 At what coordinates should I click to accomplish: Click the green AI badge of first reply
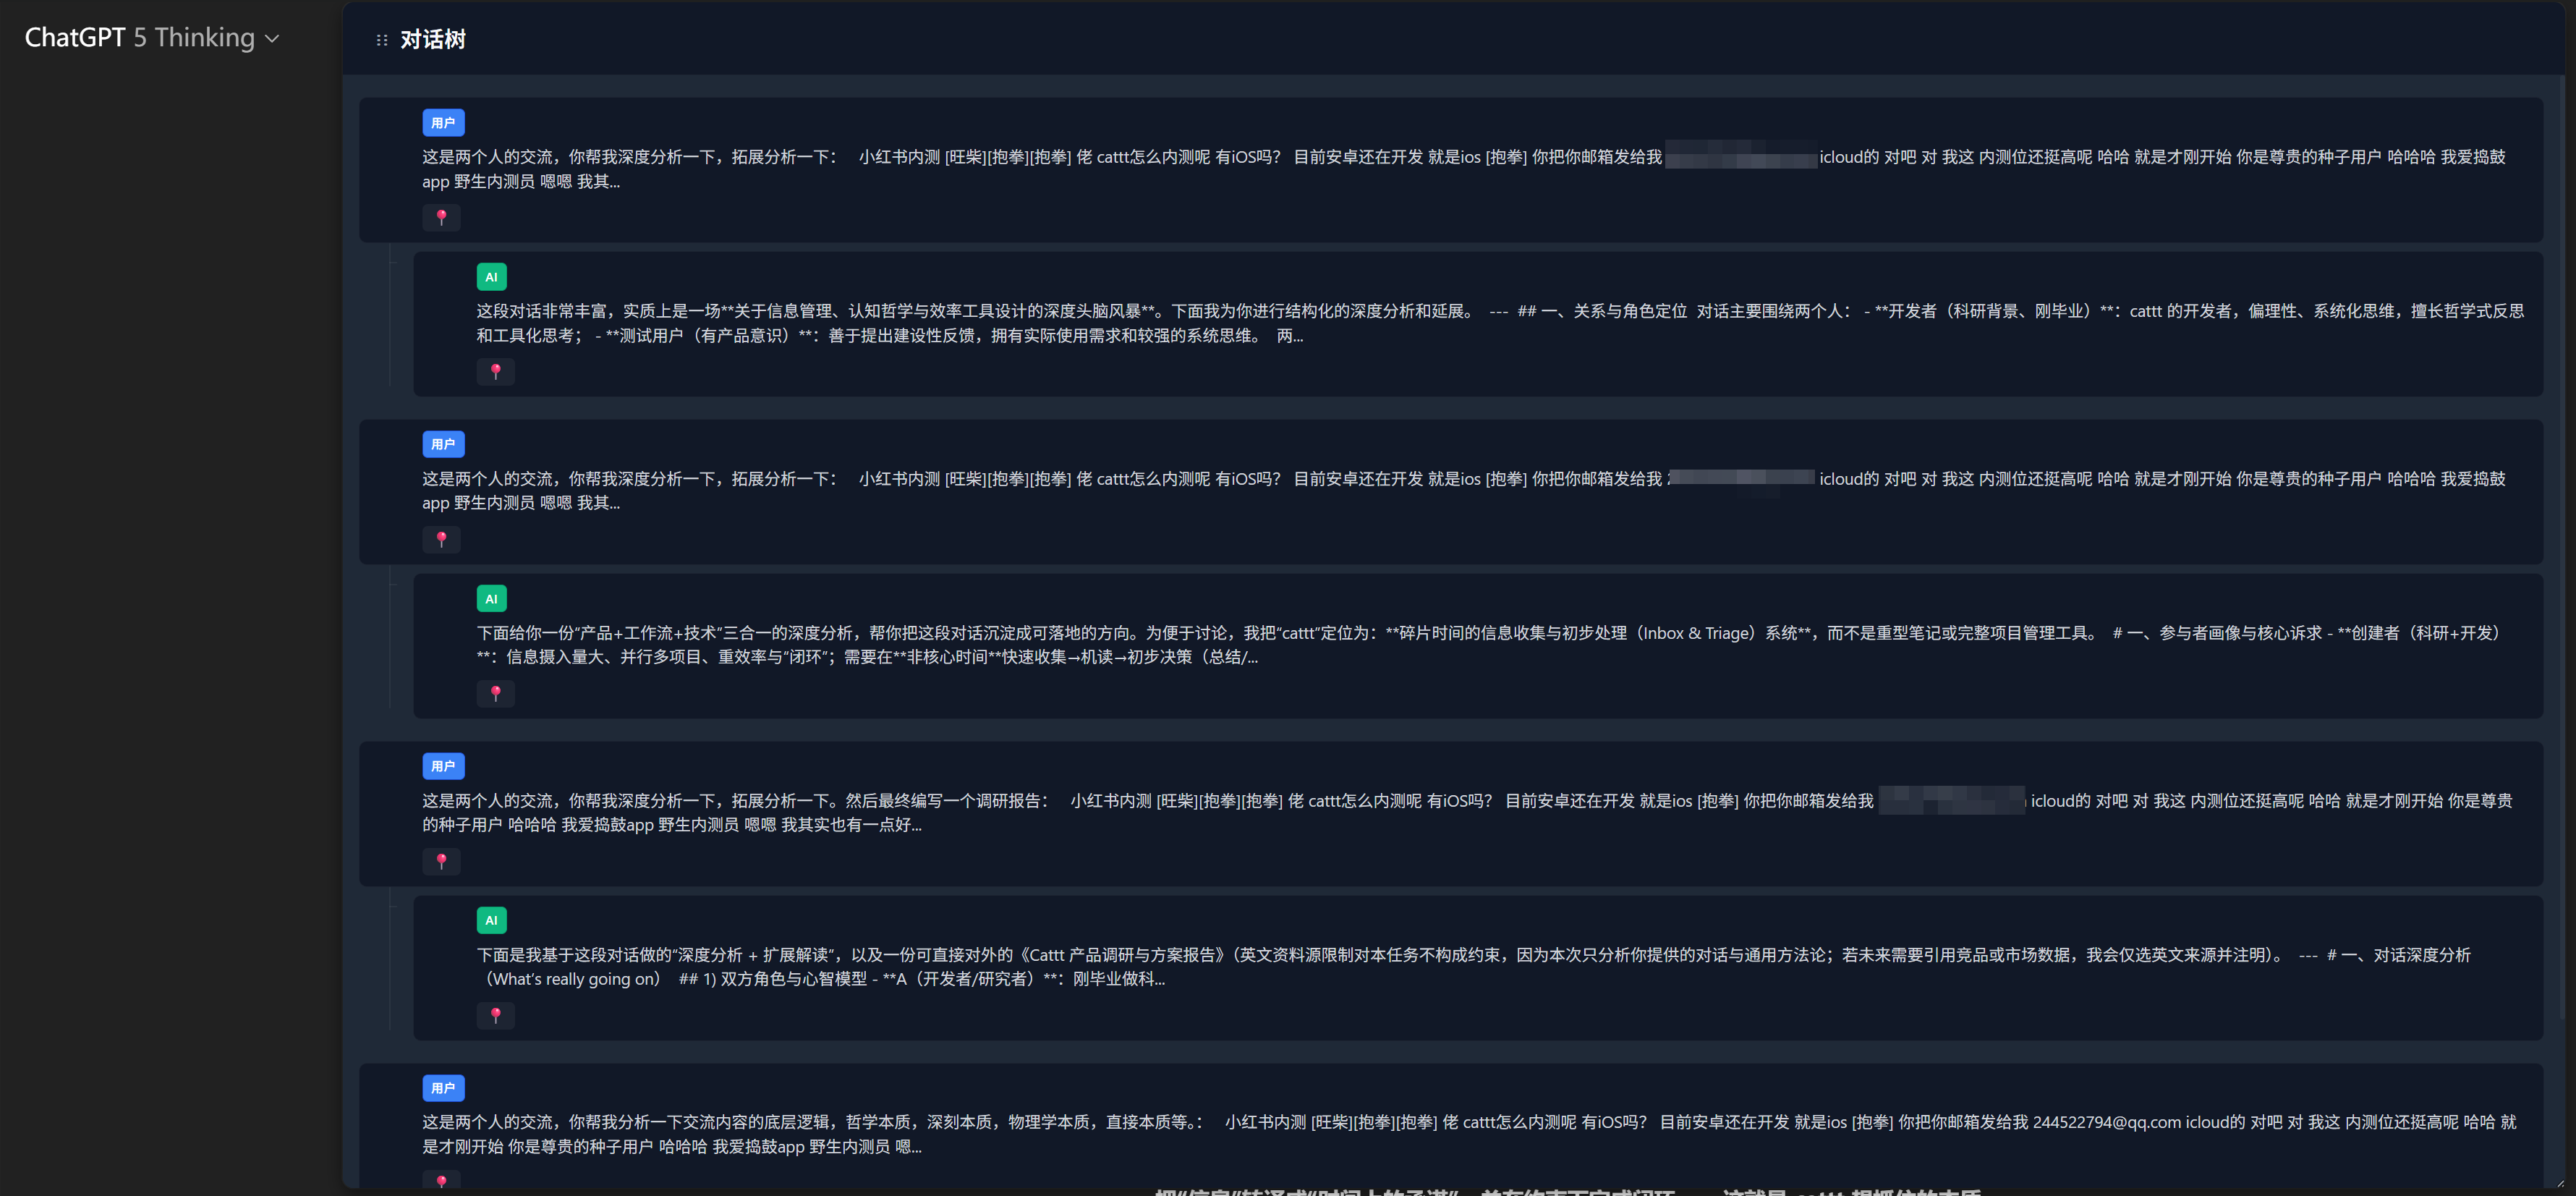tap(491, 277)
